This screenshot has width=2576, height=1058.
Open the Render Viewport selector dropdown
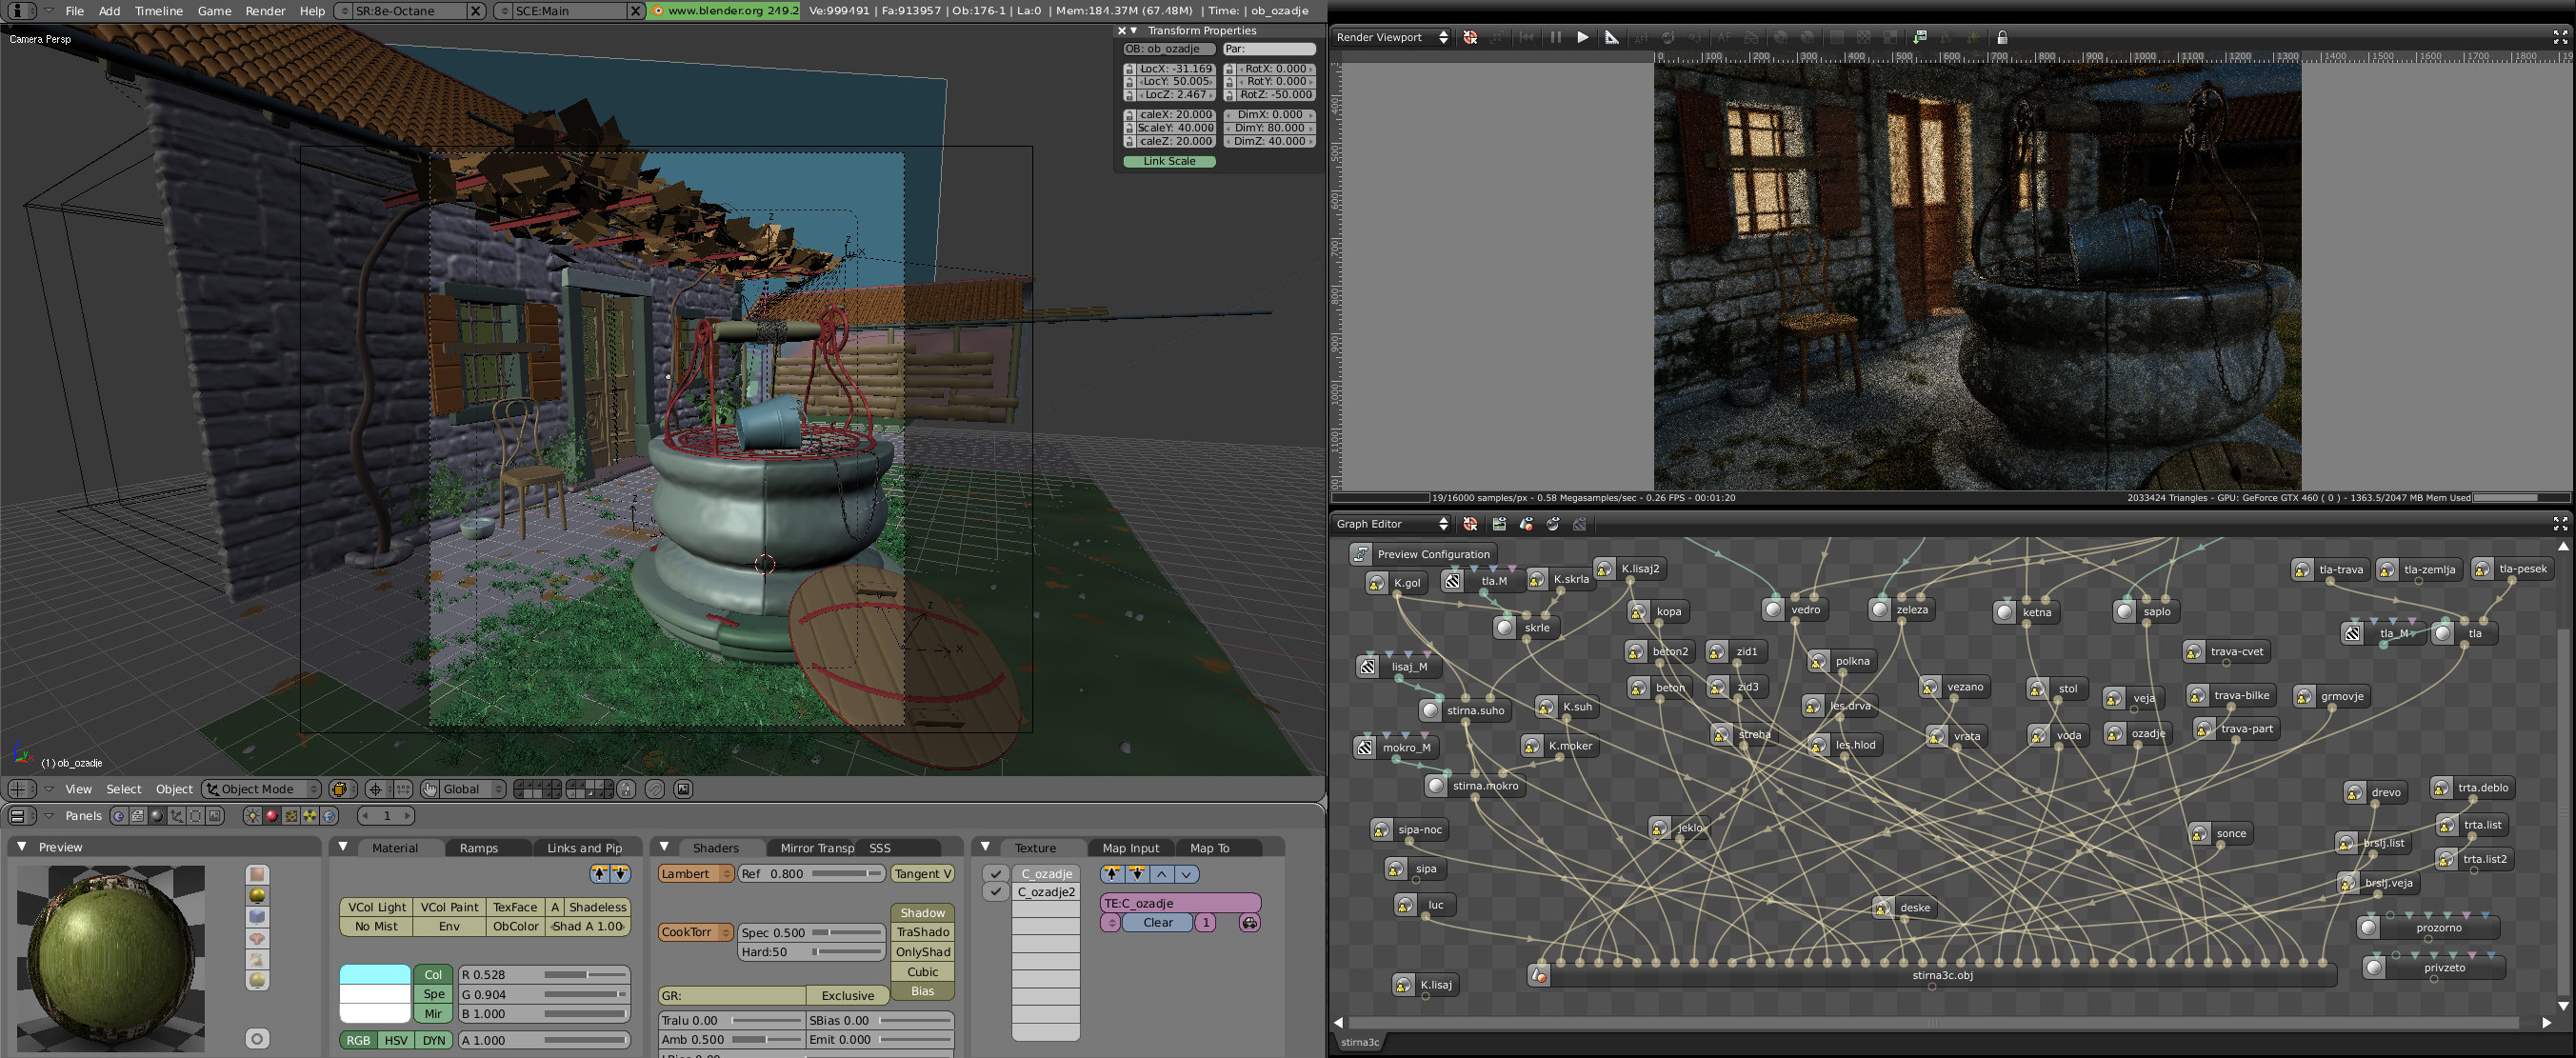click(1391, 37)
